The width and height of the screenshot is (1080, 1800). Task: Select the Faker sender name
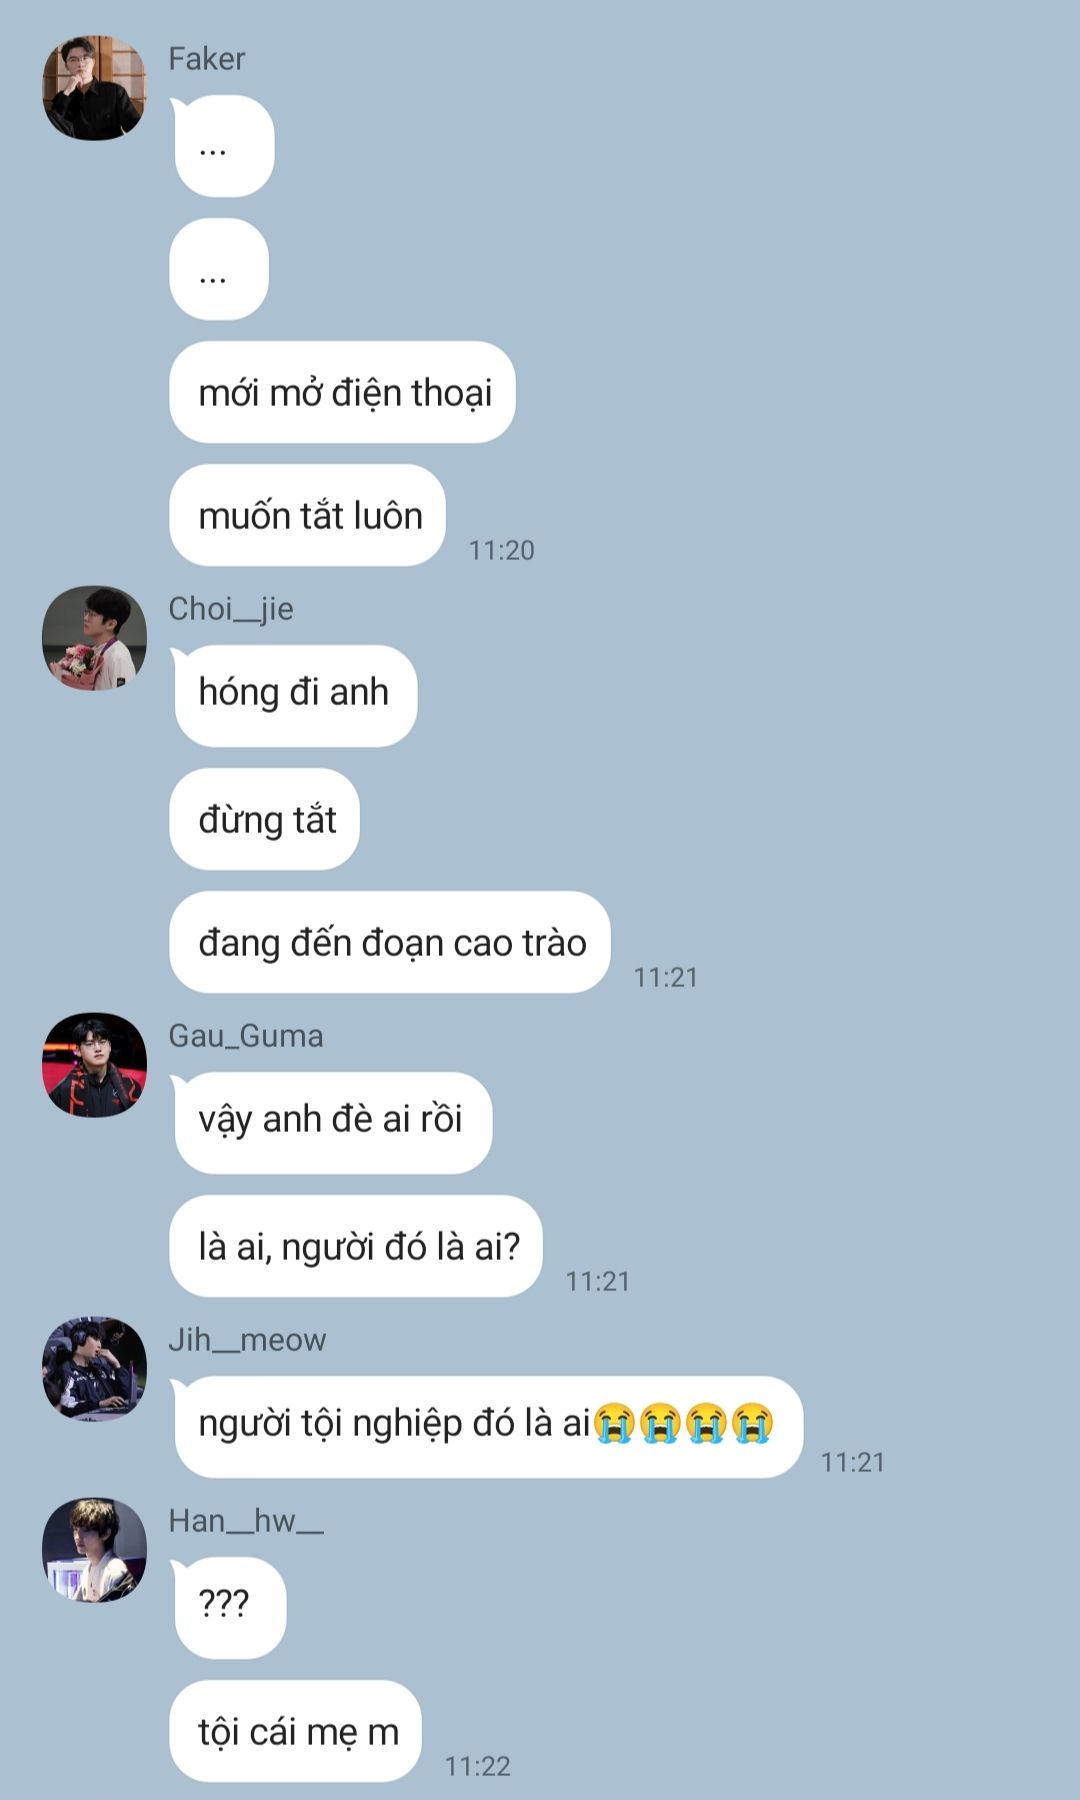click(x=206, y=59)
